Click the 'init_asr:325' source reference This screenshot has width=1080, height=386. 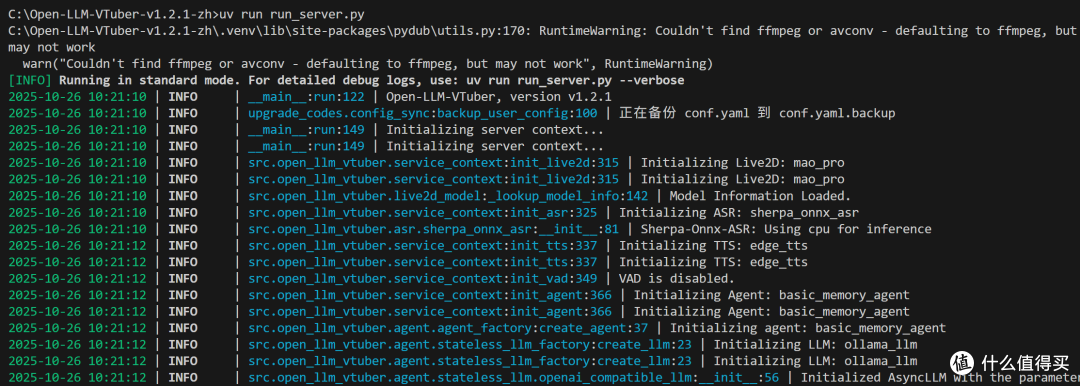tap(553, 212)
